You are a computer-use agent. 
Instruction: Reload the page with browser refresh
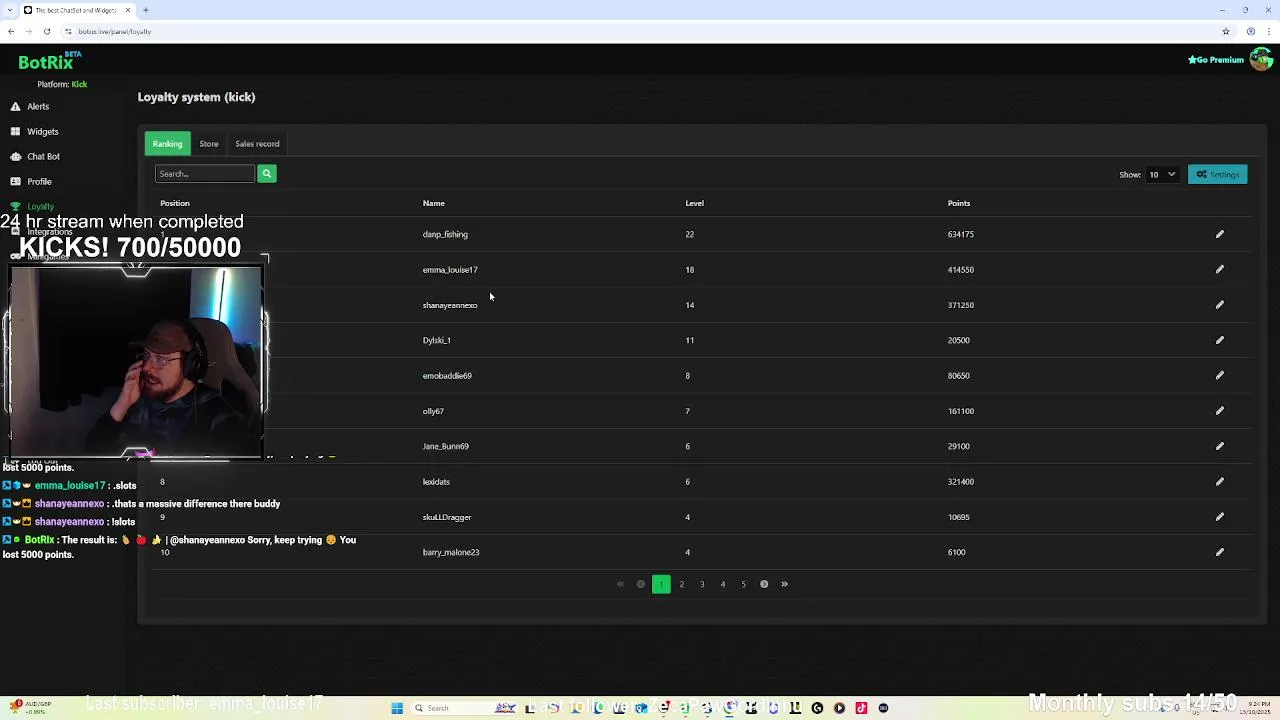(x=46, y=31)
